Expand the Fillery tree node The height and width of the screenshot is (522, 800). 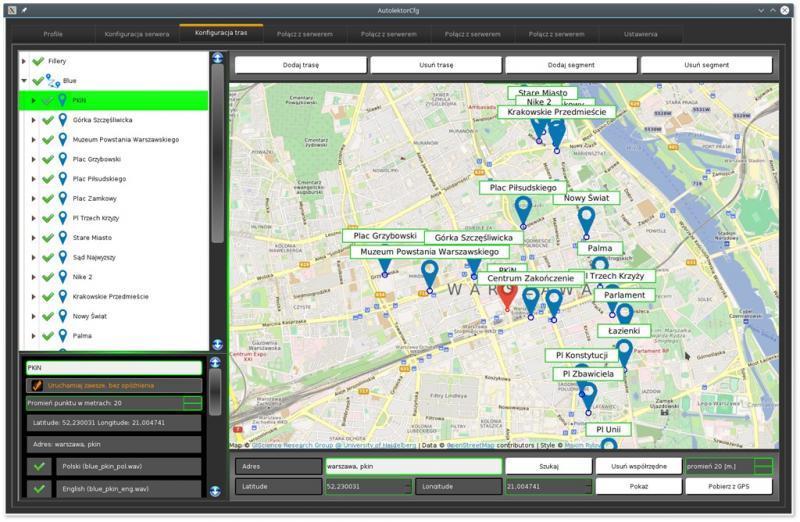(23, 61)
